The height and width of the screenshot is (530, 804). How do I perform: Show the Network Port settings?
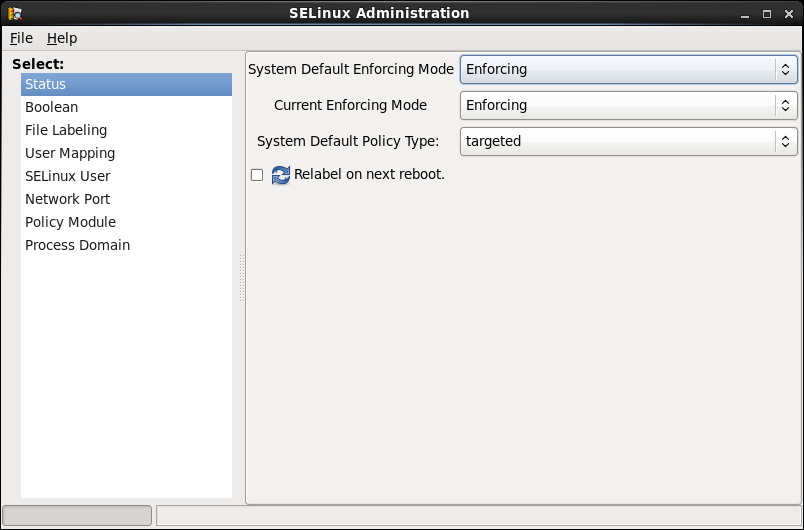coord(126,199)
